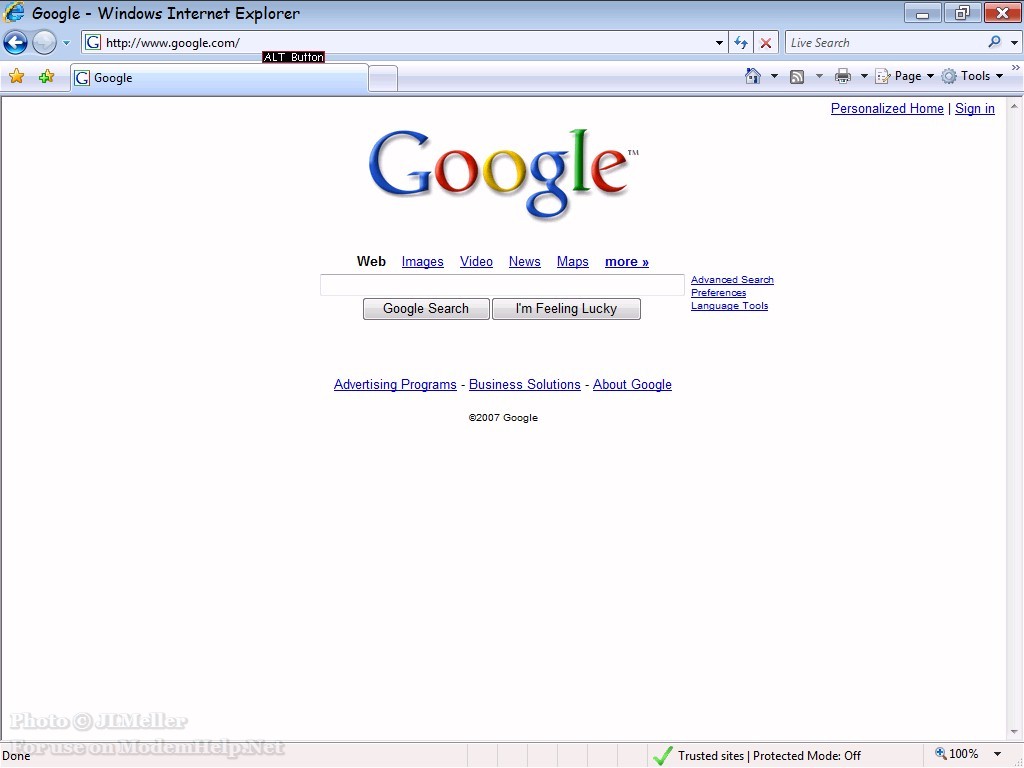Click the green check security zone icon
The height and width of the screenshot is (768, 1024).
pyautogui.click(x=662, y=756)
